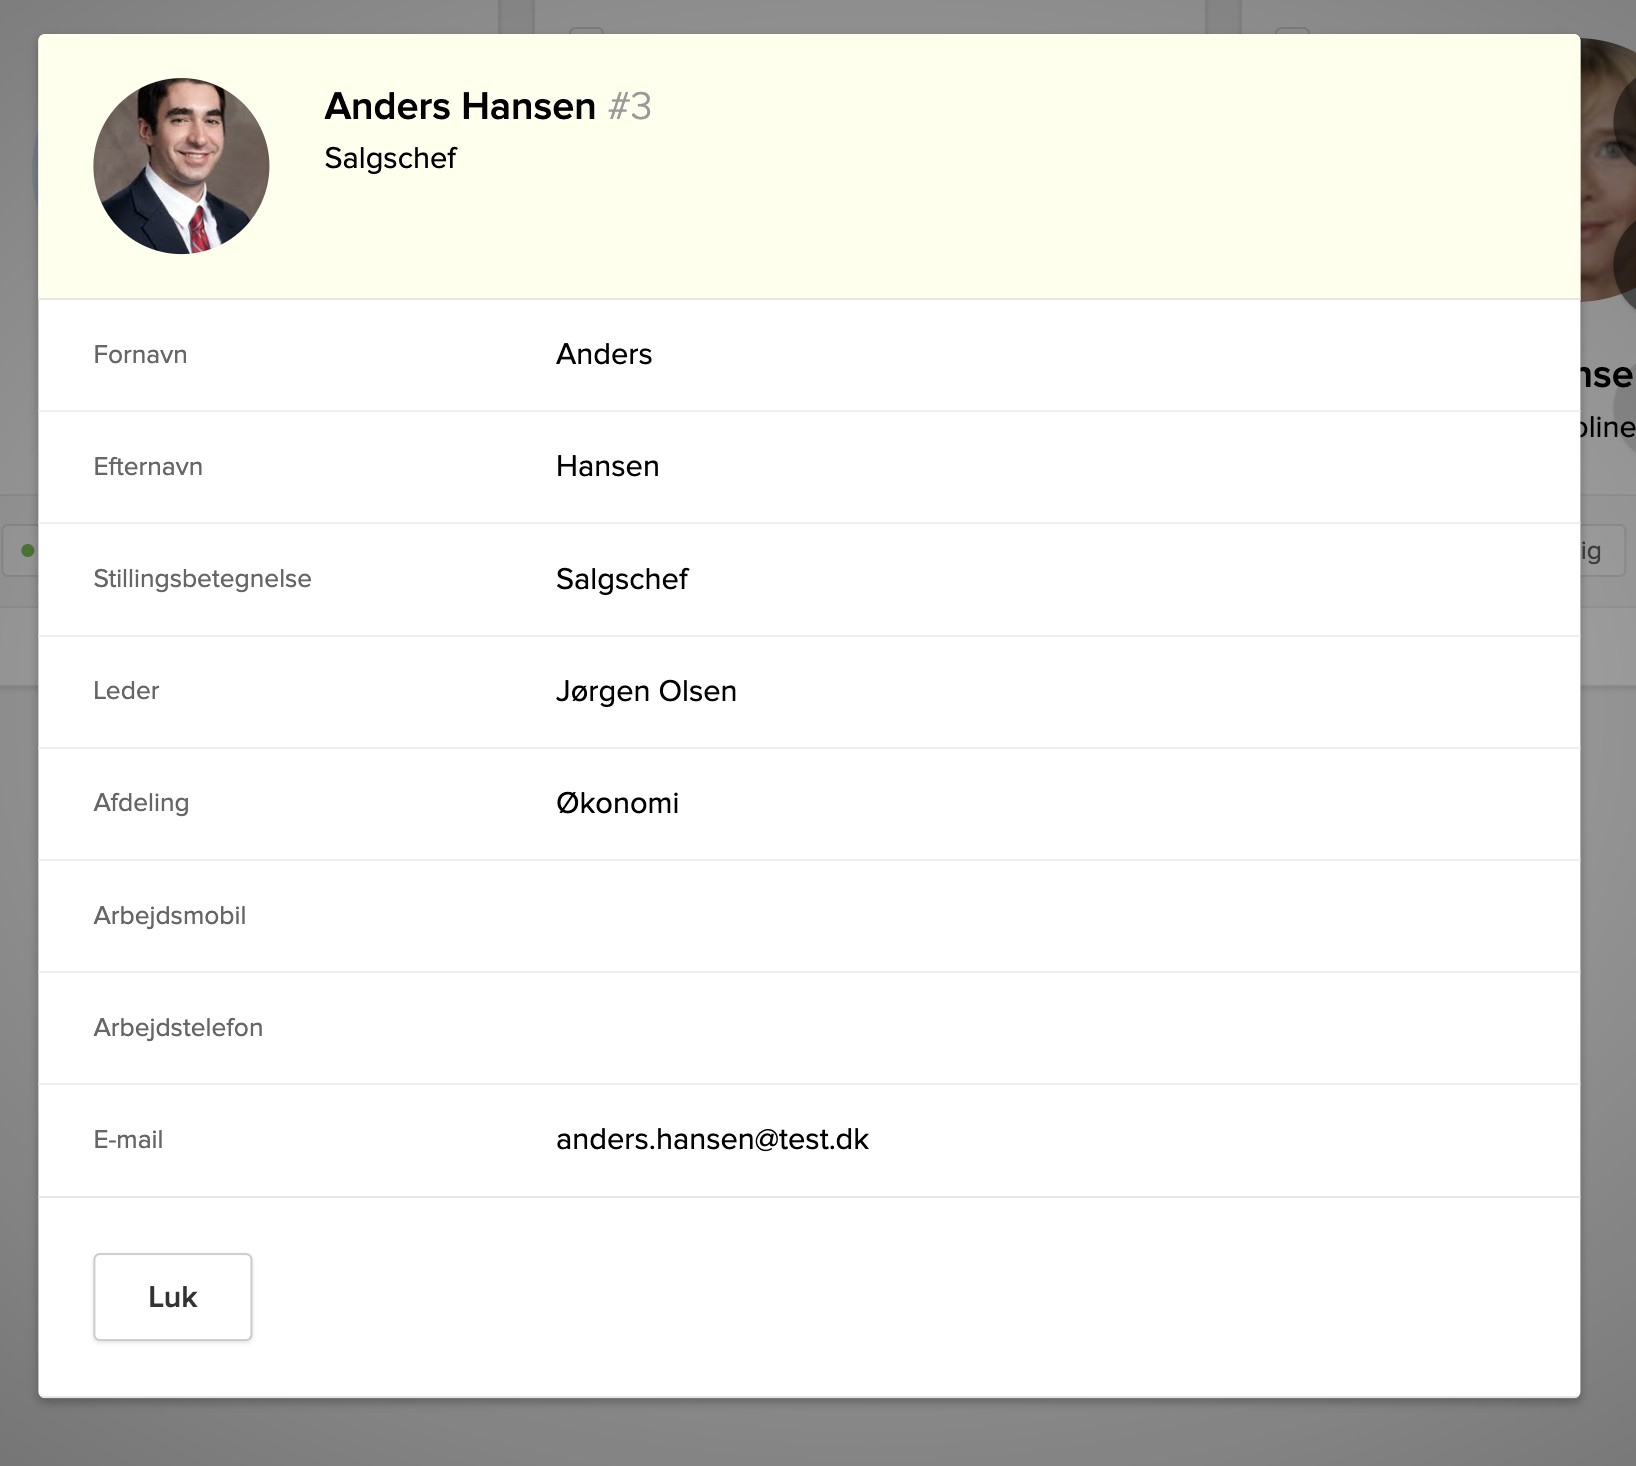1636x1466 pixels.
Task: Click the Arbejdstelefon field label
Action: tap(178, 1027)
